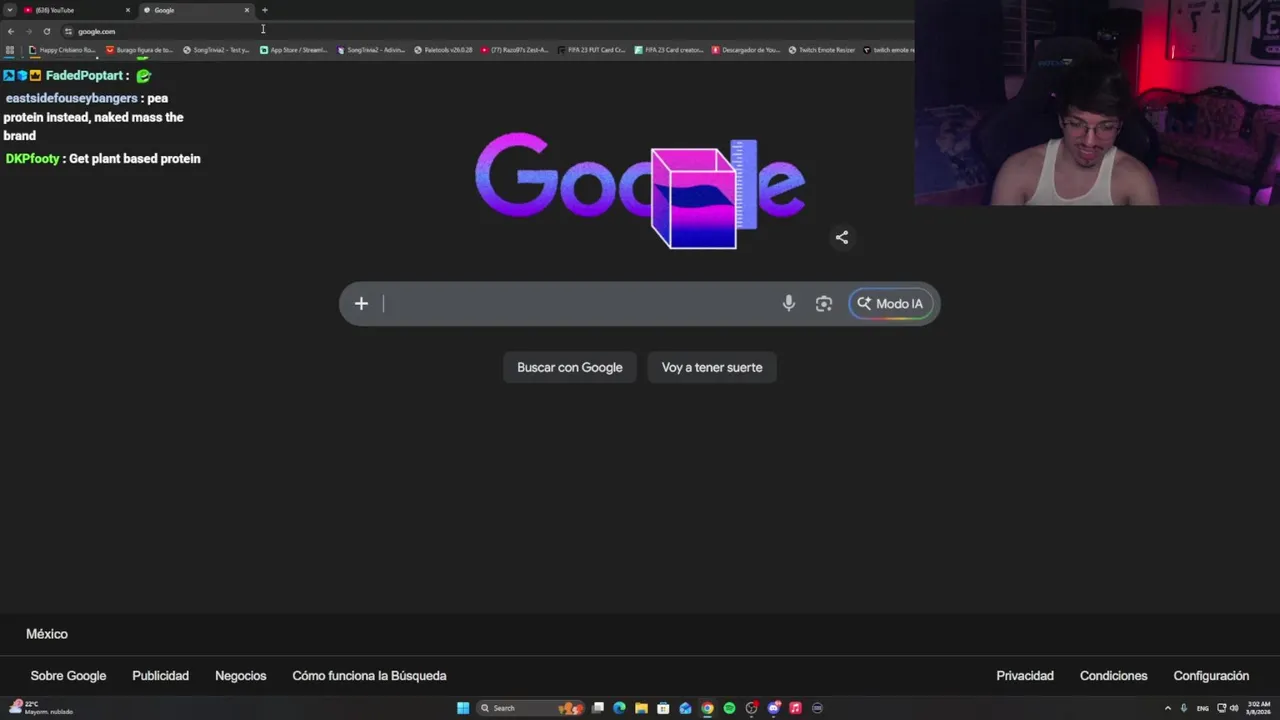Screen dimensions: 1280x720
Task: Open Task View in taskbar
Action: pos(598,708)
